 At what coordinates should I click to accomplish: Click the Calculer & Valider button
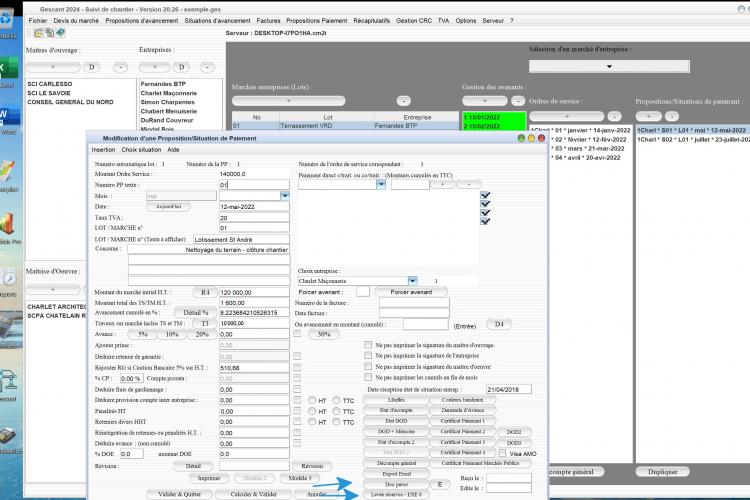click(x=254, y=494)
